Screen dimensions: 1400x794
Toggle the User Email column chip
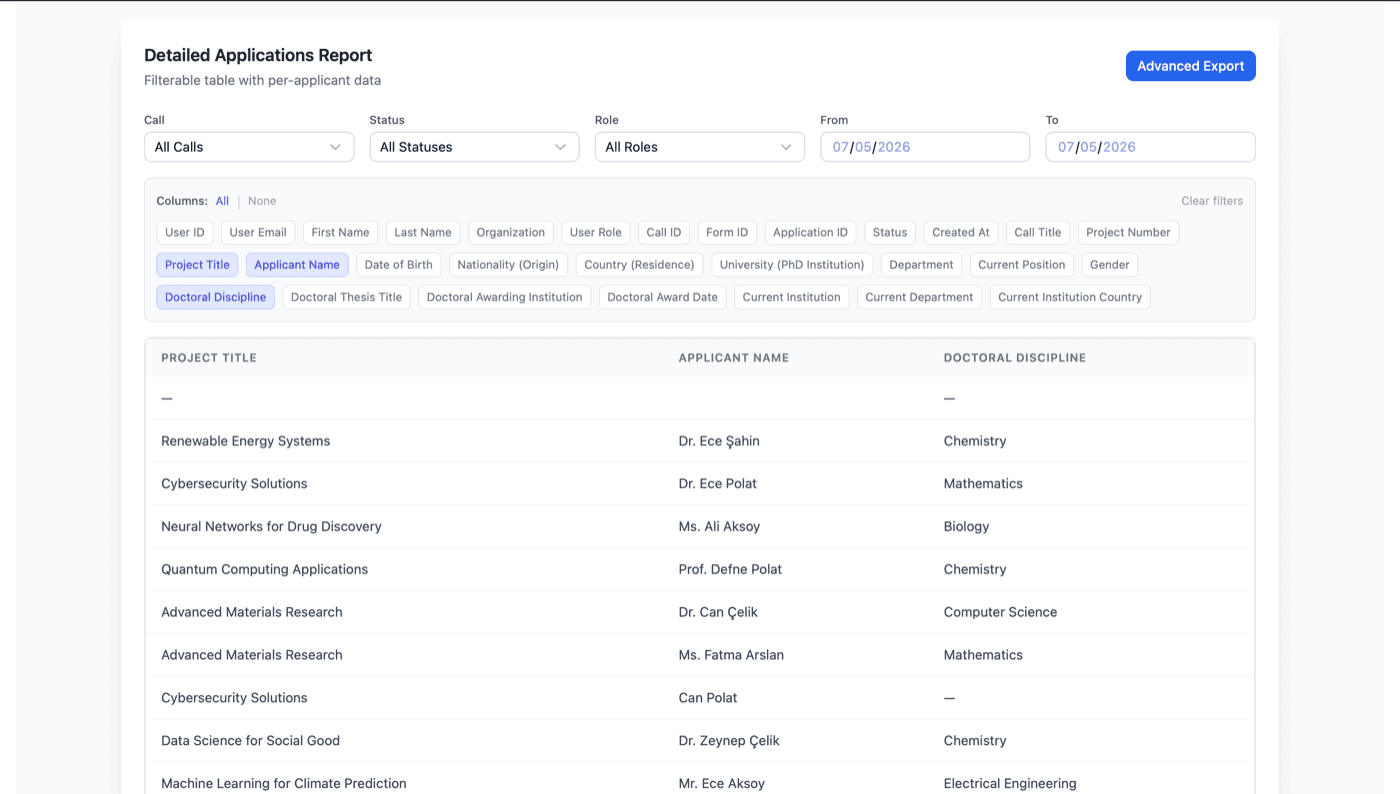[x=258, y=232]
